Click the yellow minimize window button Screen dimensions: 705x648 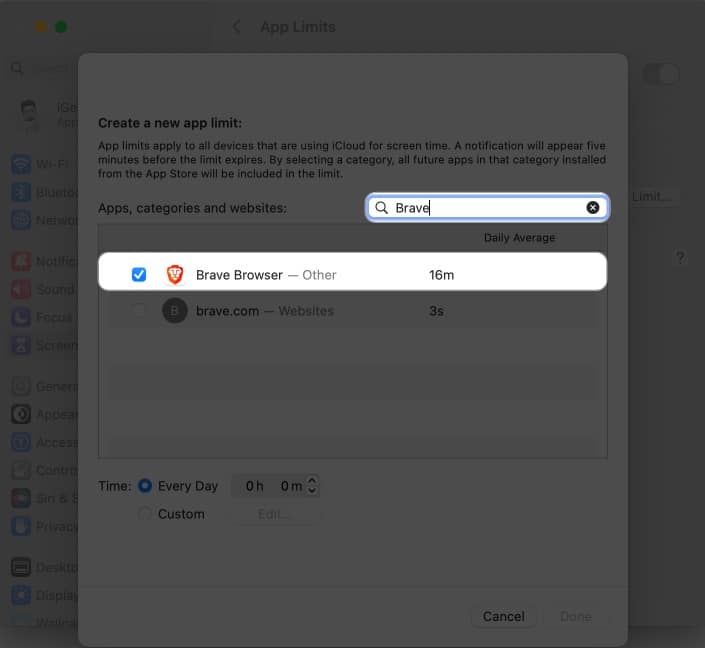(x=41, y=27)
